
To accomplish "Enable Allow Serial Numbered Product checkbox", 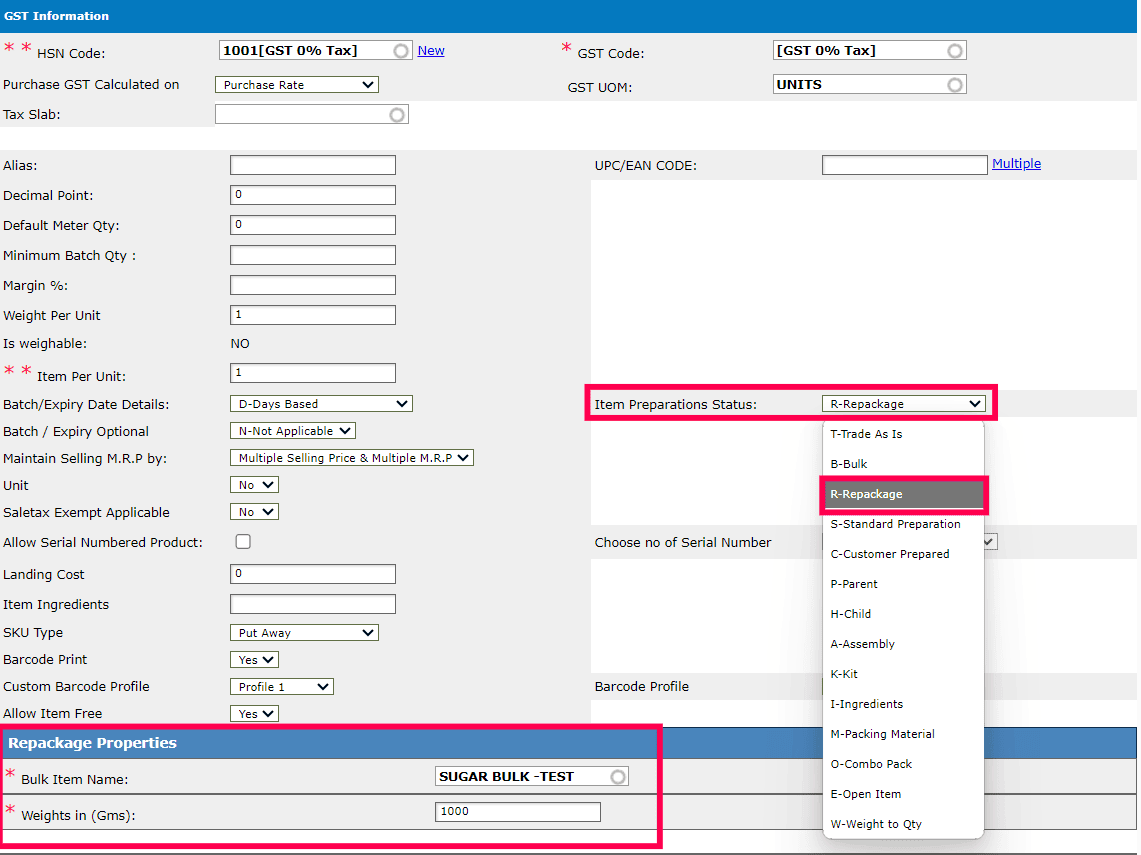I will (243, 542).
